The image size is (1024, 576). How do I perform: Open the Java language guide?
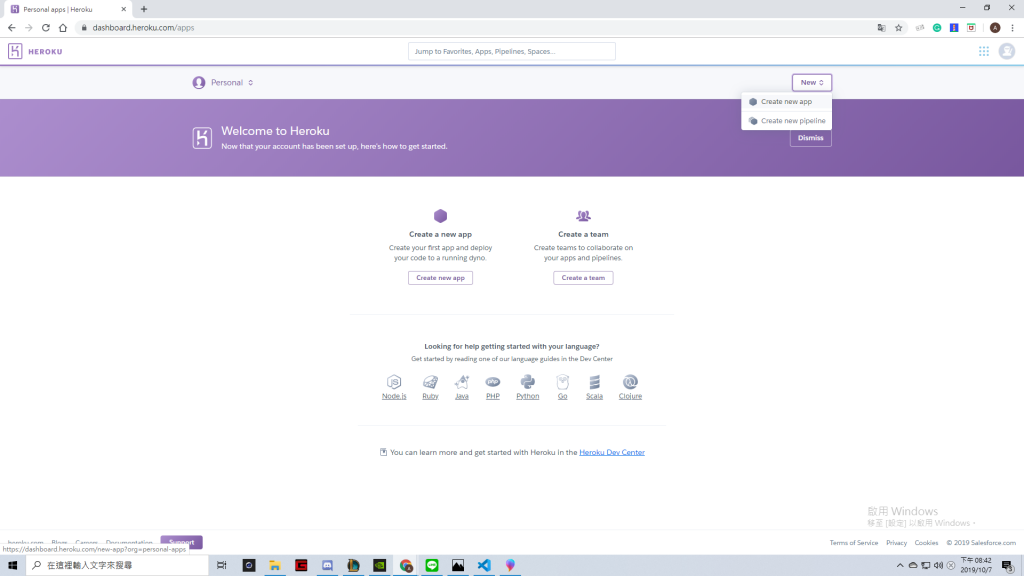(462, 396)
